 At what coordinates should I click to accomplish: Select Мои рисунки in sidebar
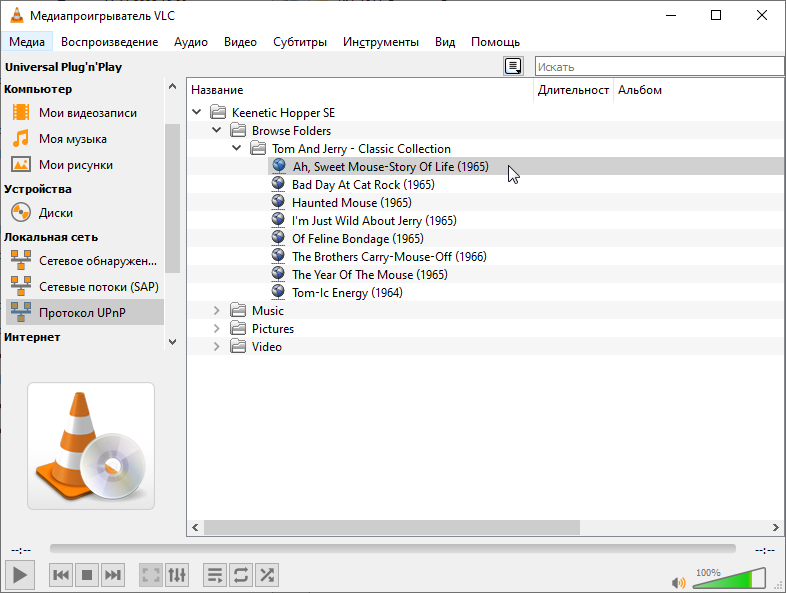[84, 164]
